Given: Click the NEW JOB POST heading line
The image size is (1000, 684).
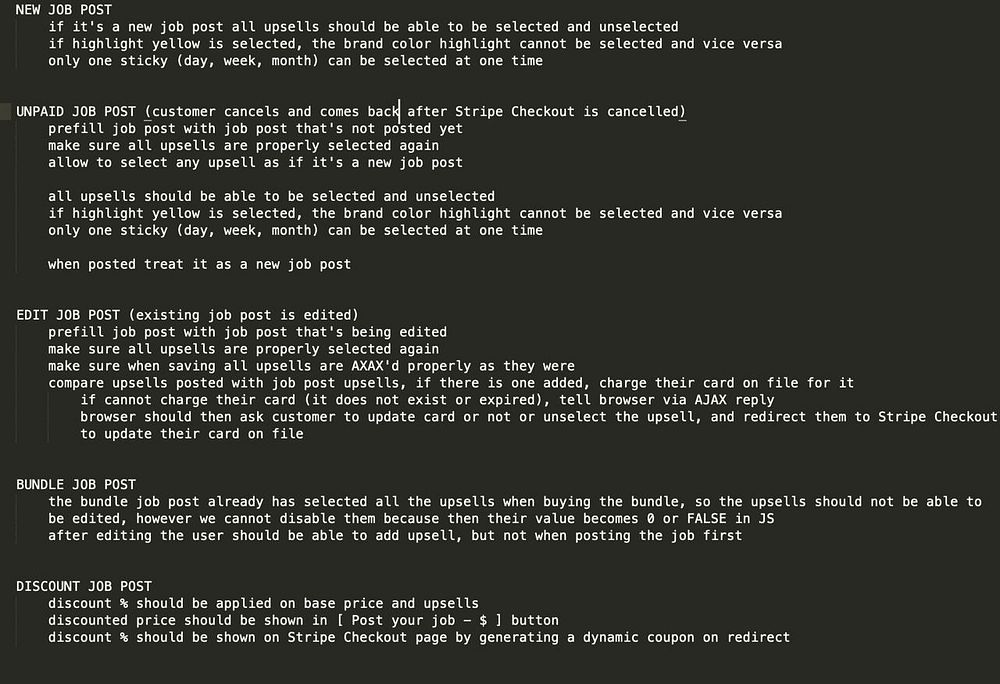Looking at the screenshot, I should point(64,10).
